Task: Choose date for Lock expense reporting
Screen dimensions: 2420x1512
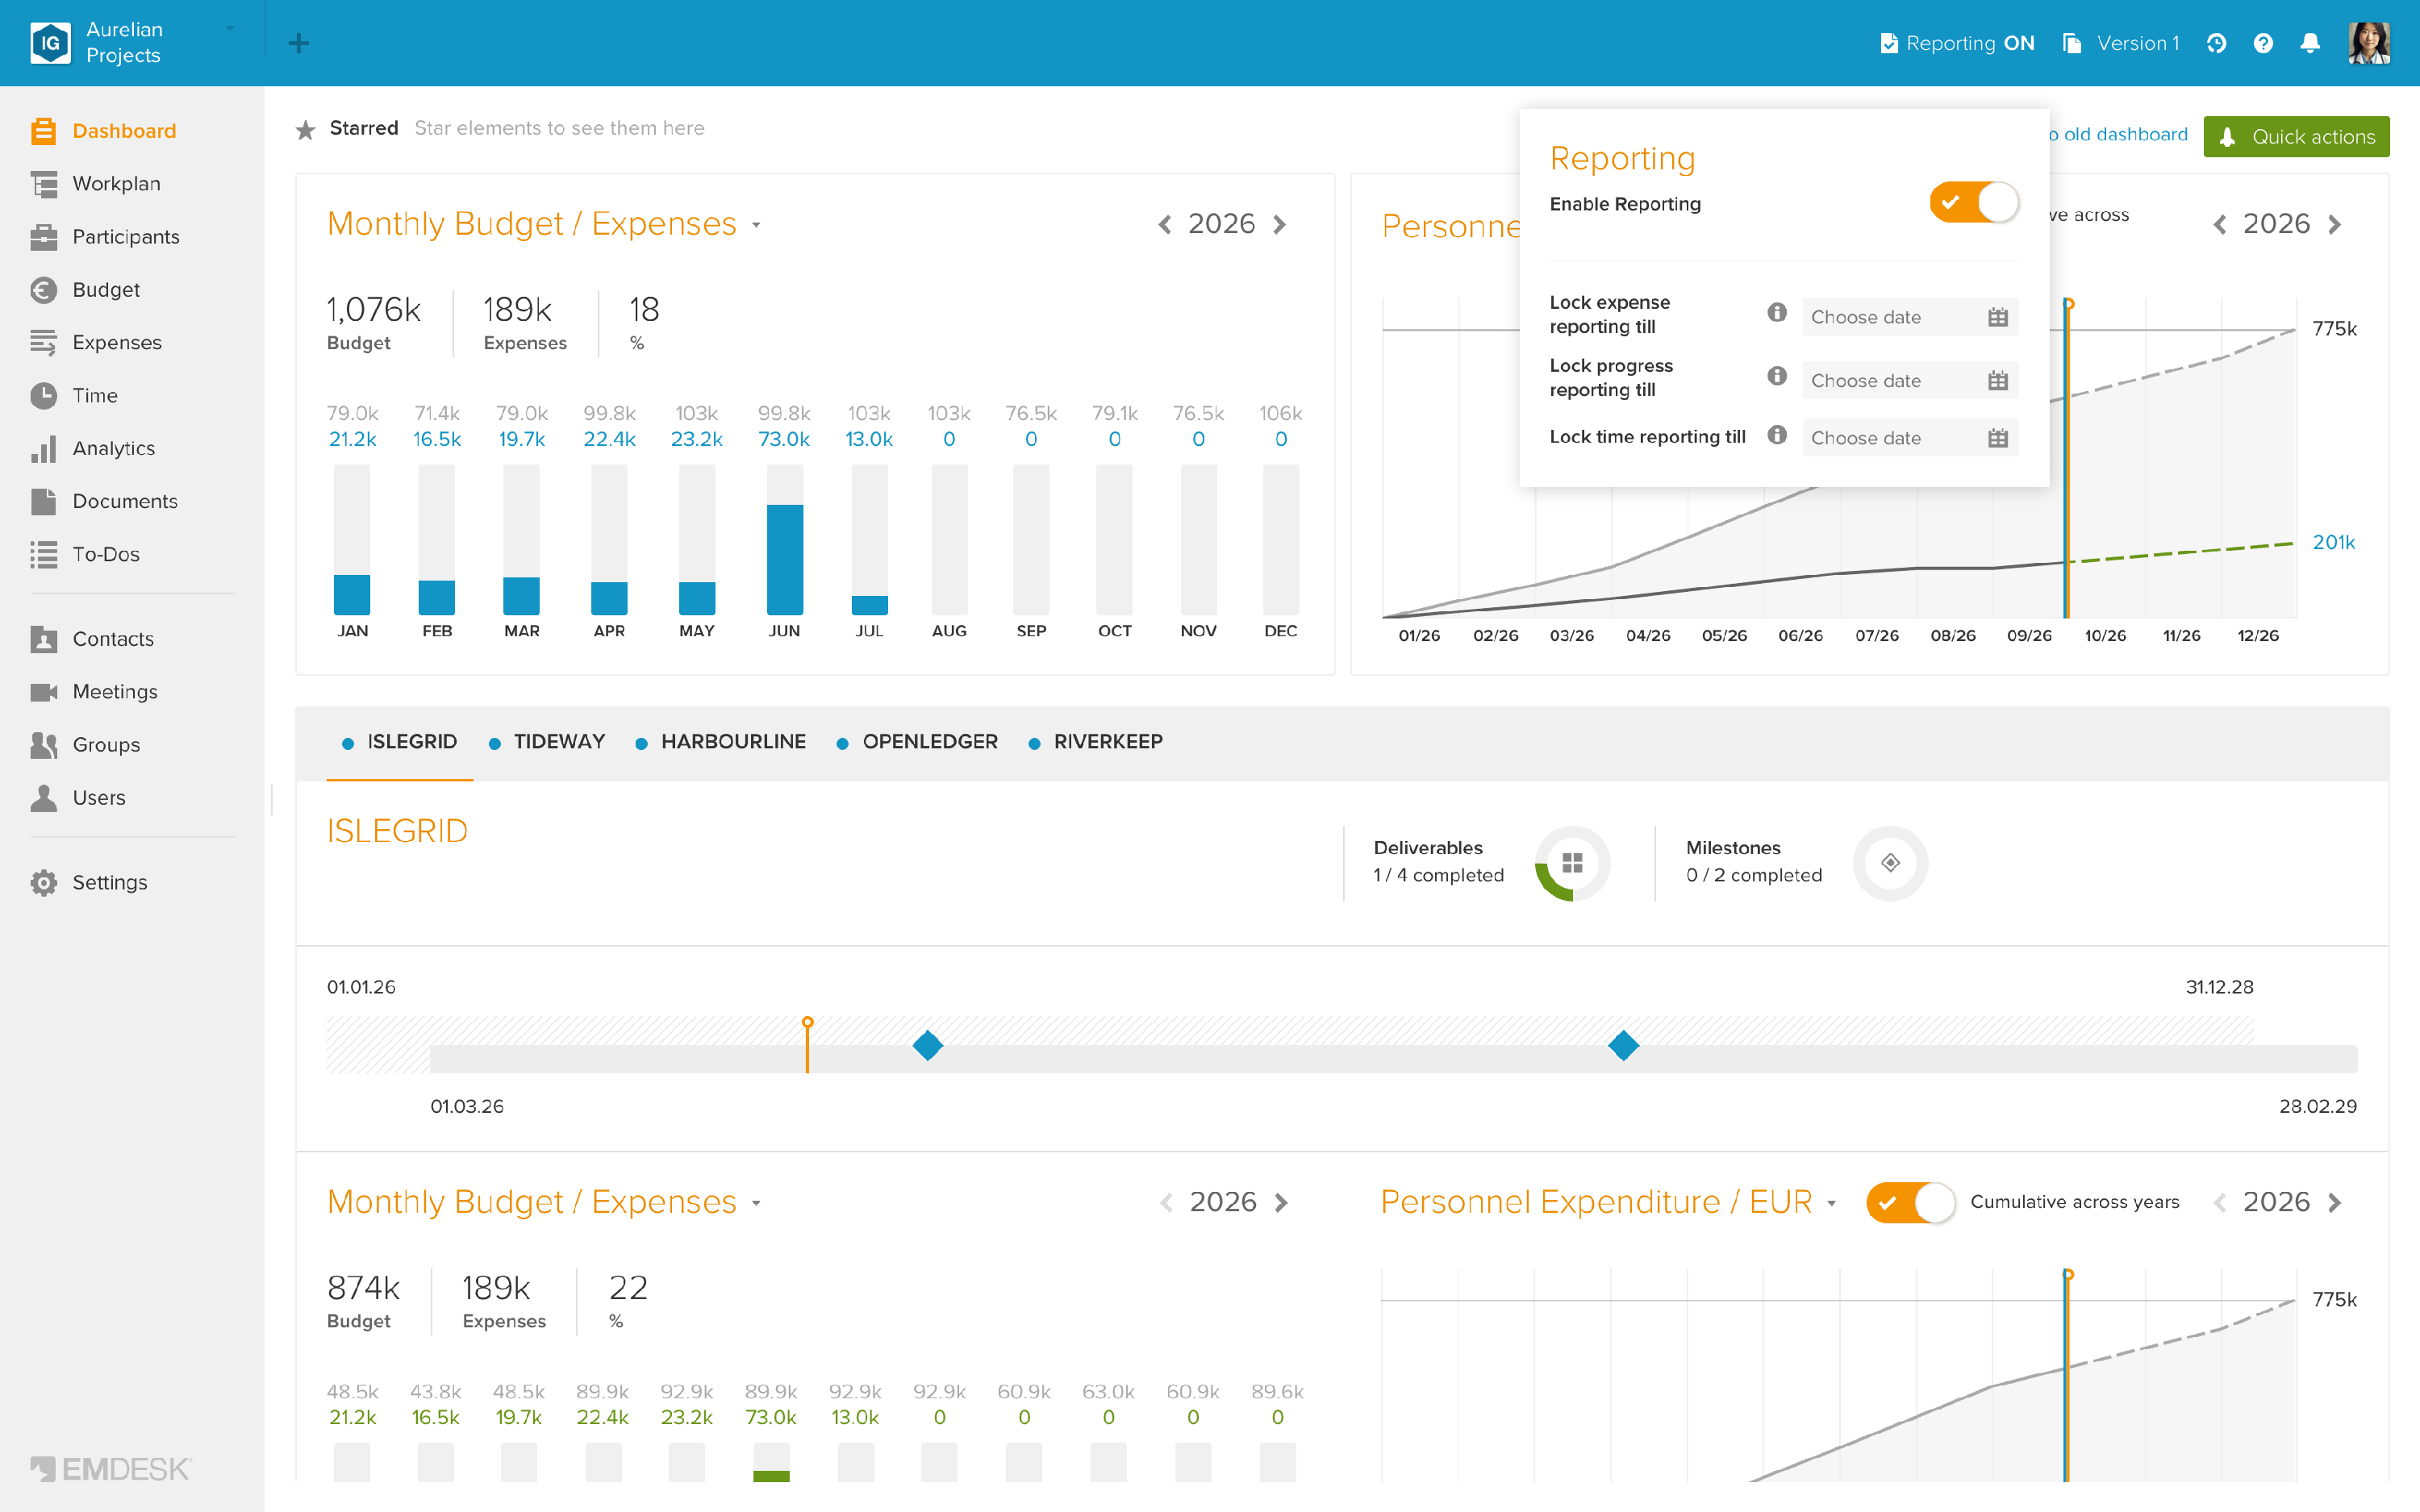Action: pyautogui.click(x=1910, y=317)
